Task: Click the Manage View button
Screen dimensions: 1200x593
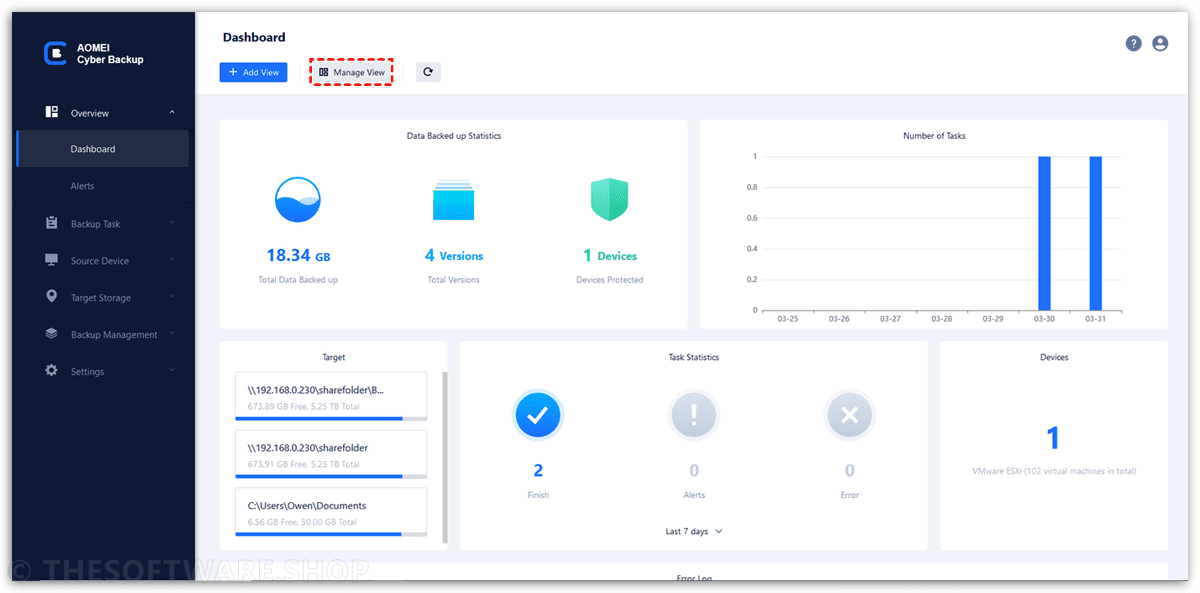Action: point(351,72)
